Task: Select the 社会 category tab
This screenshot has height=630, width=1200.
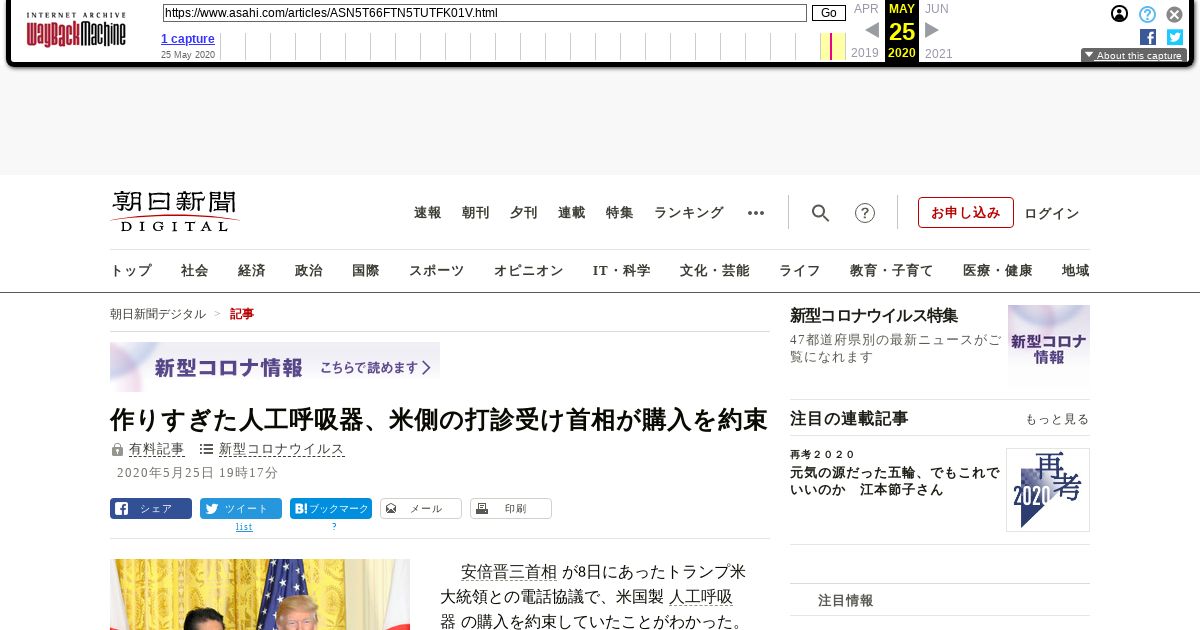Action: pos(195,271)
